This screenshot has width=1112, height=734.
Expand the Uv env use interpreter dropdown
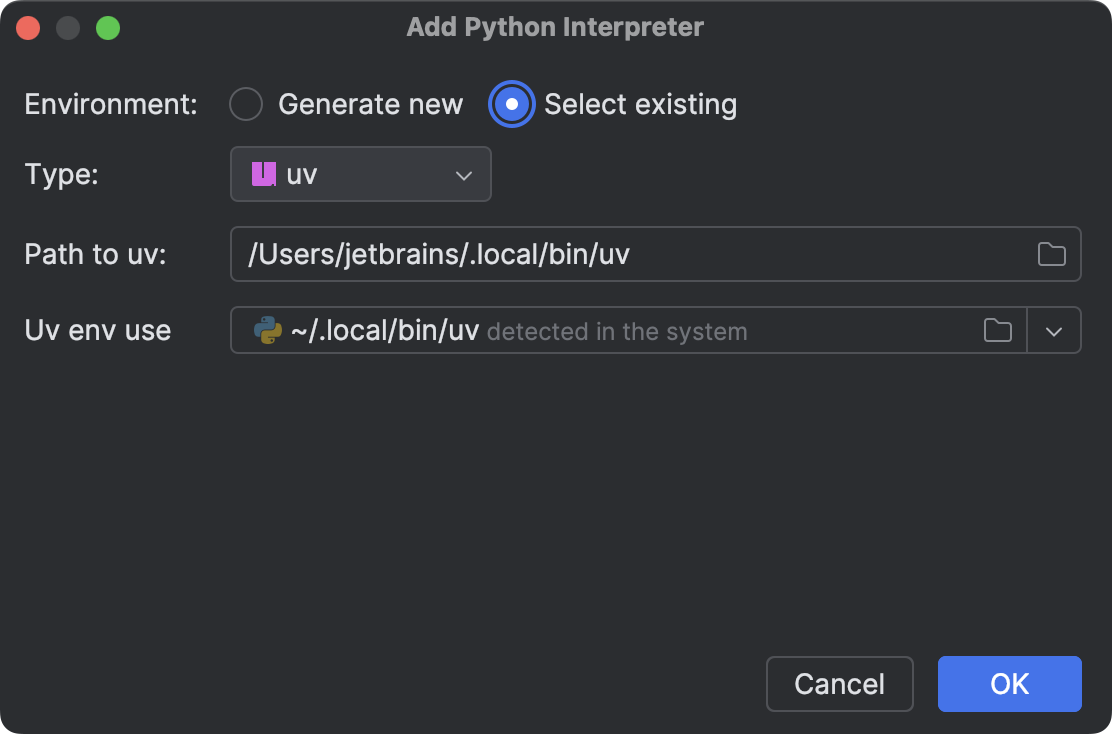coord(1054,330)
